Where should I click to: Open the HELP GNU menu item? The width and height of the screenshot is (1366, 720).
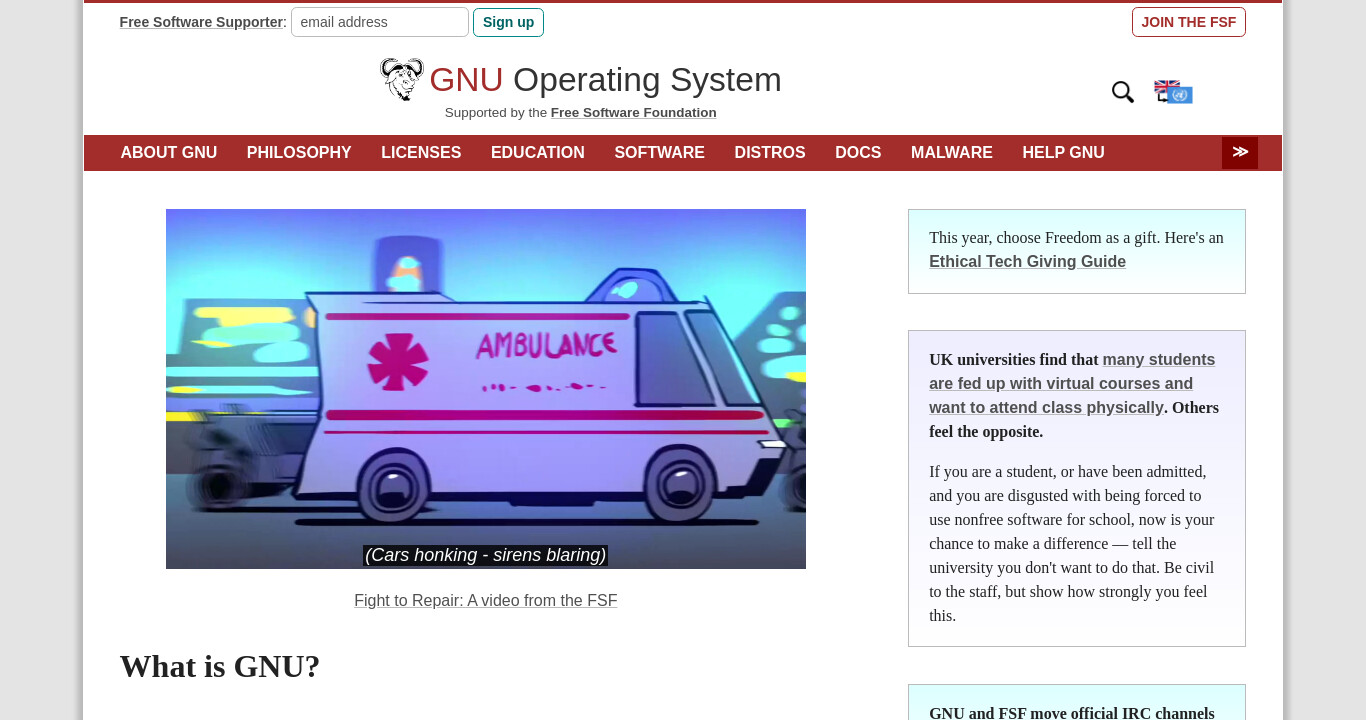pos(1063,153)
